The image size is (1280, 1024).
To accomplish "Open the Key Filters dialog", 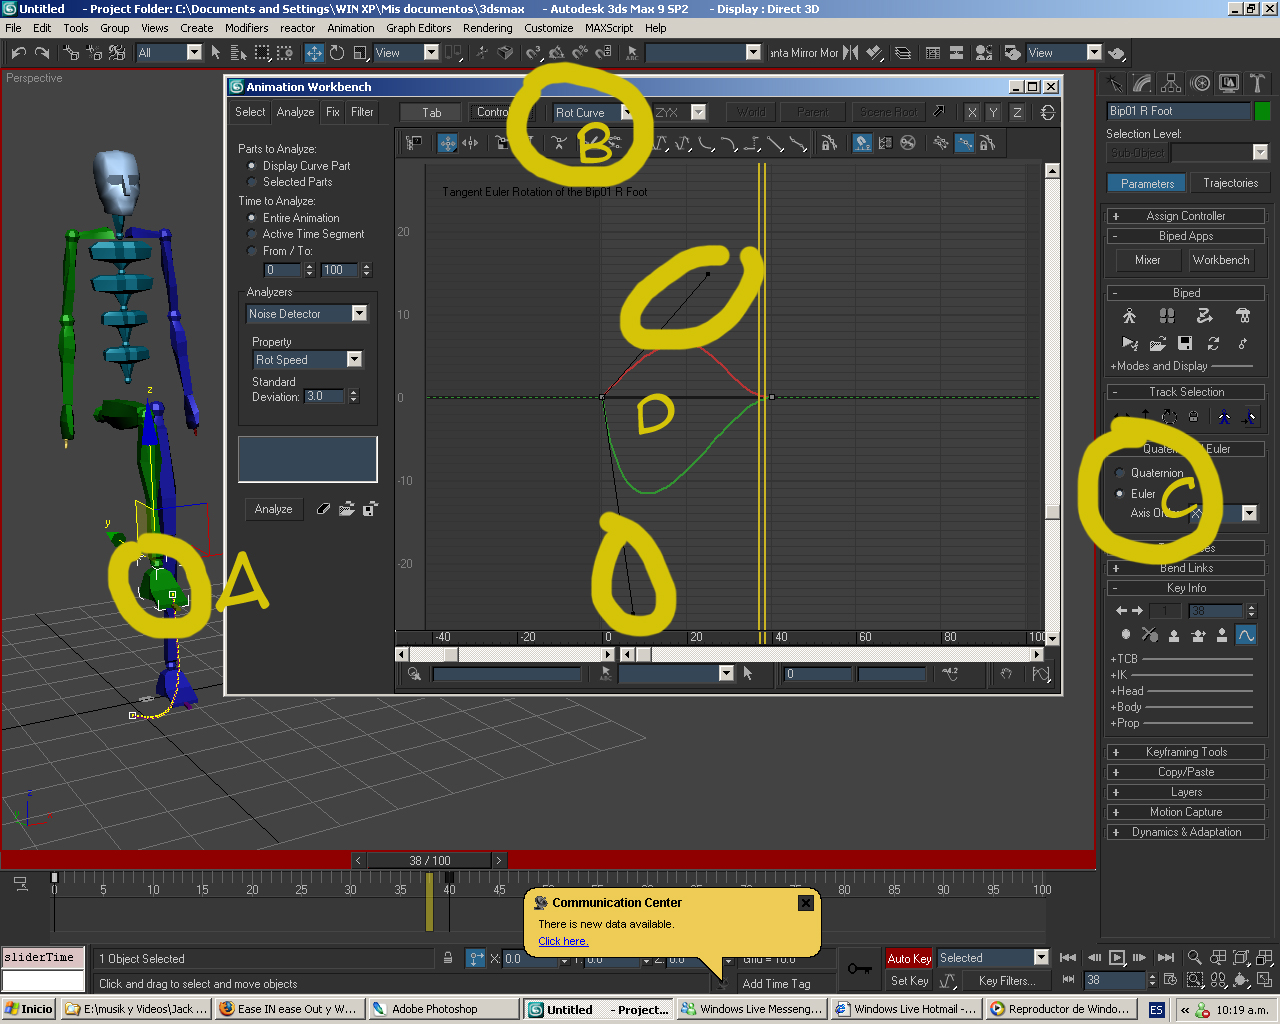I will pos(1006,981).
